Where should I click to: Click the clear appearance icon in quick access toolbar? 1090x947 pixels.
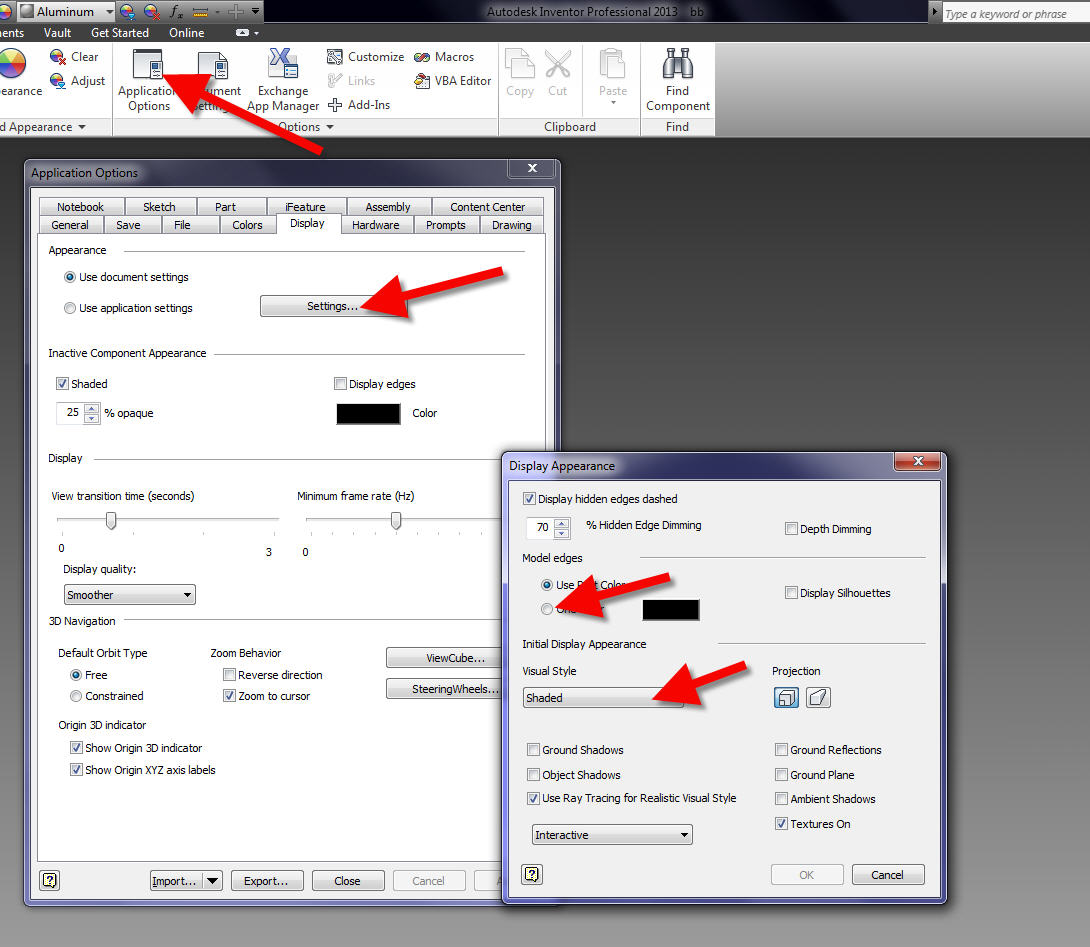(x=152, y=11)
